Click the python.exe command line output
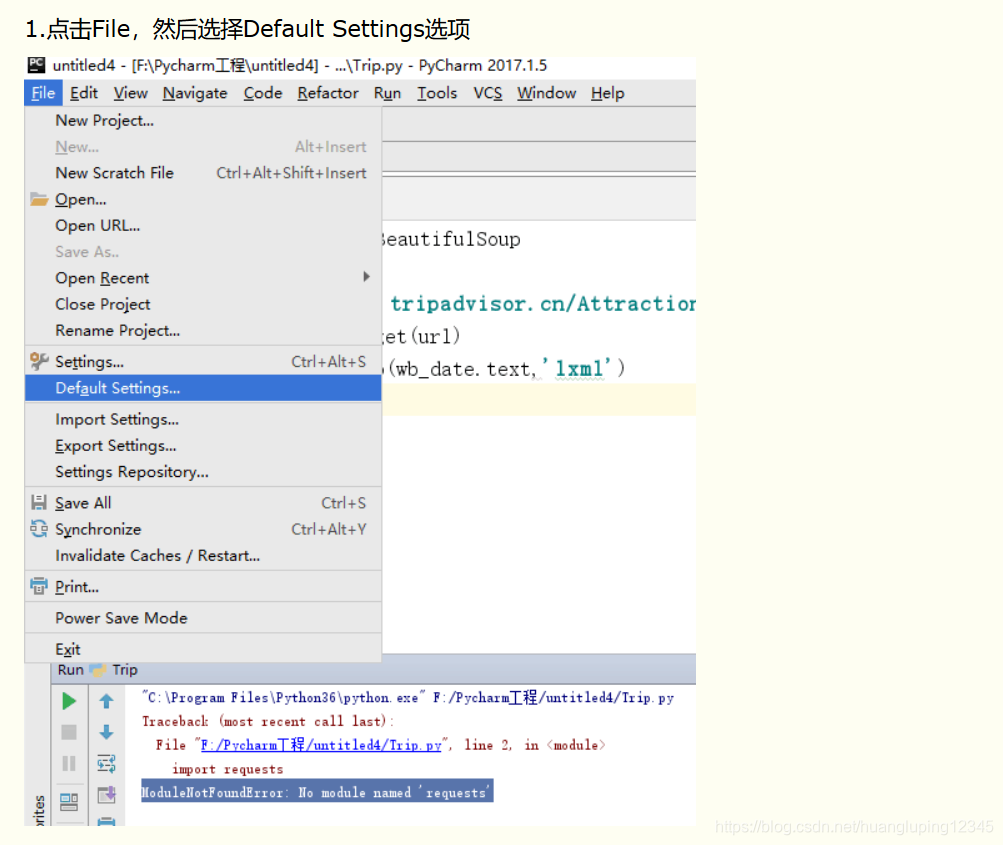The height and width of the screenshot is (845, 1003). [408, 697]
